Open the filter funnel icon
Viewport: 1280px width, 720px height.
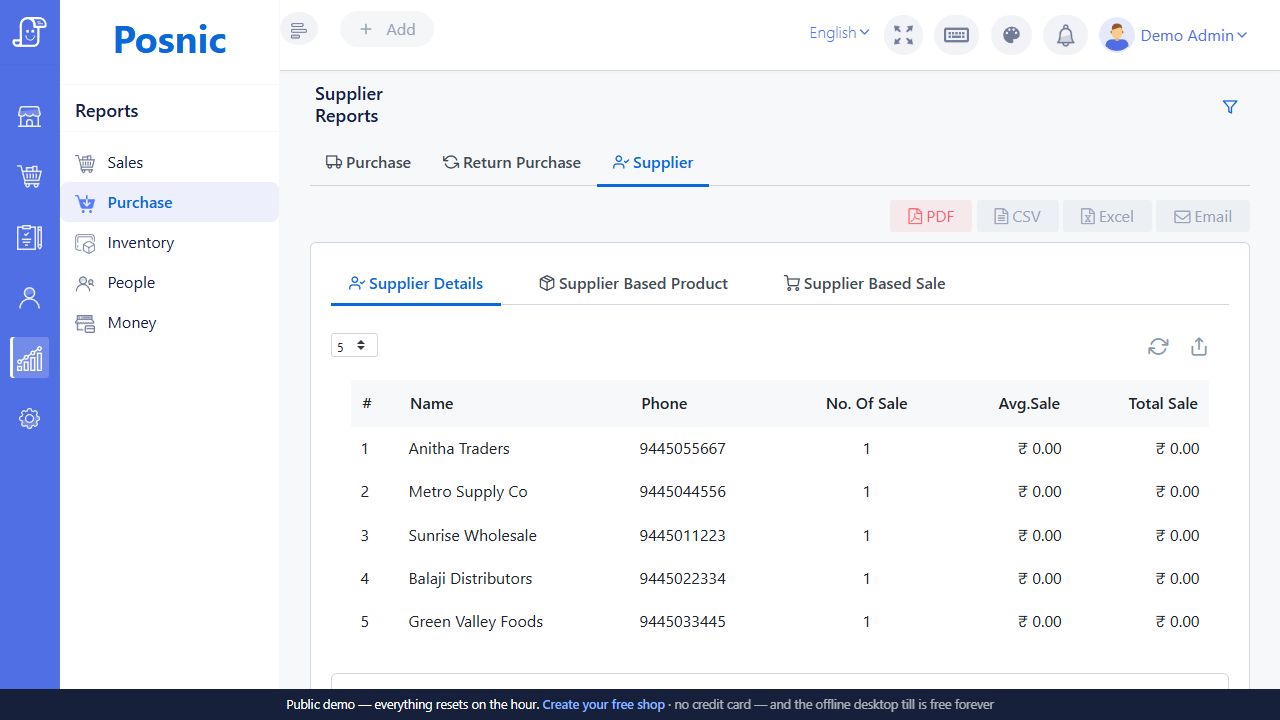[1230, 107]
